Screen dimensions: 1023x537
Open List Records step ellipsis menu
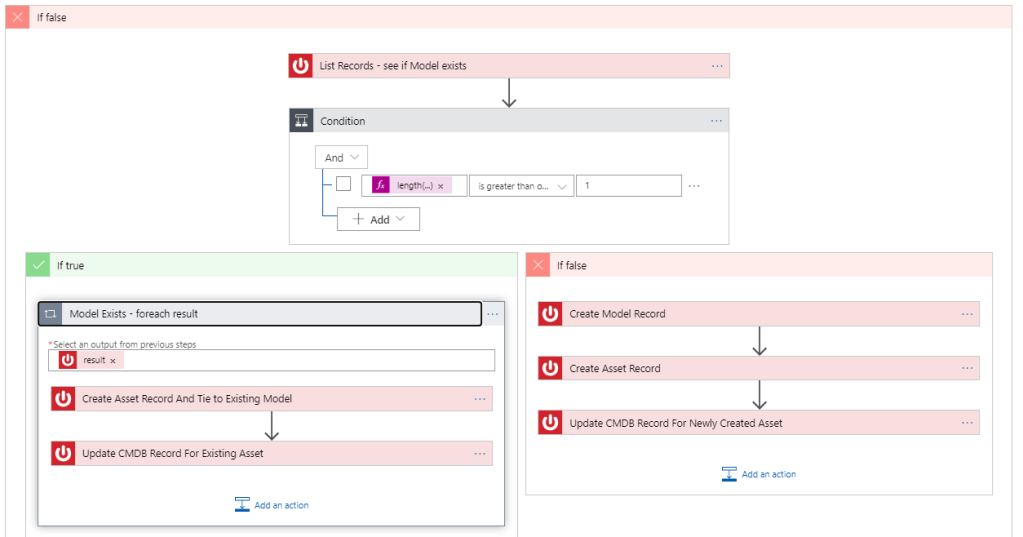tap(717, 66)
